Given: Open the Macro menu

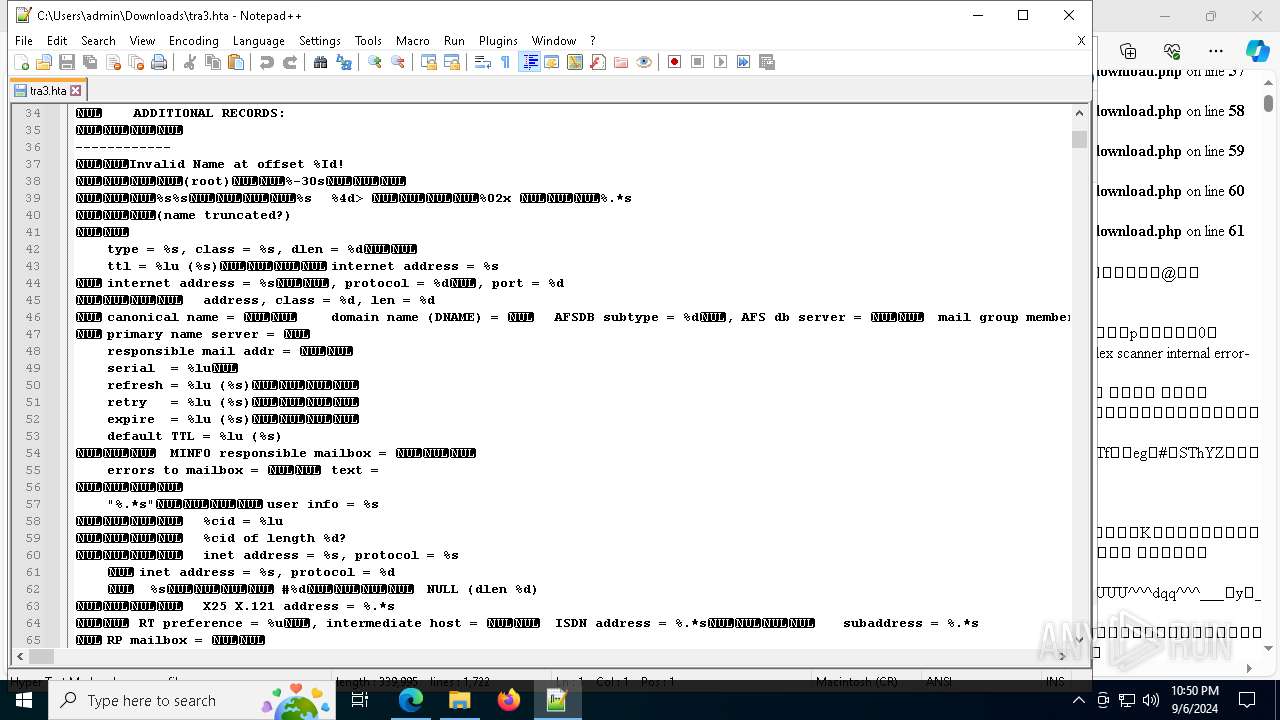Looking at the screenshot, I should pos(412,41).
